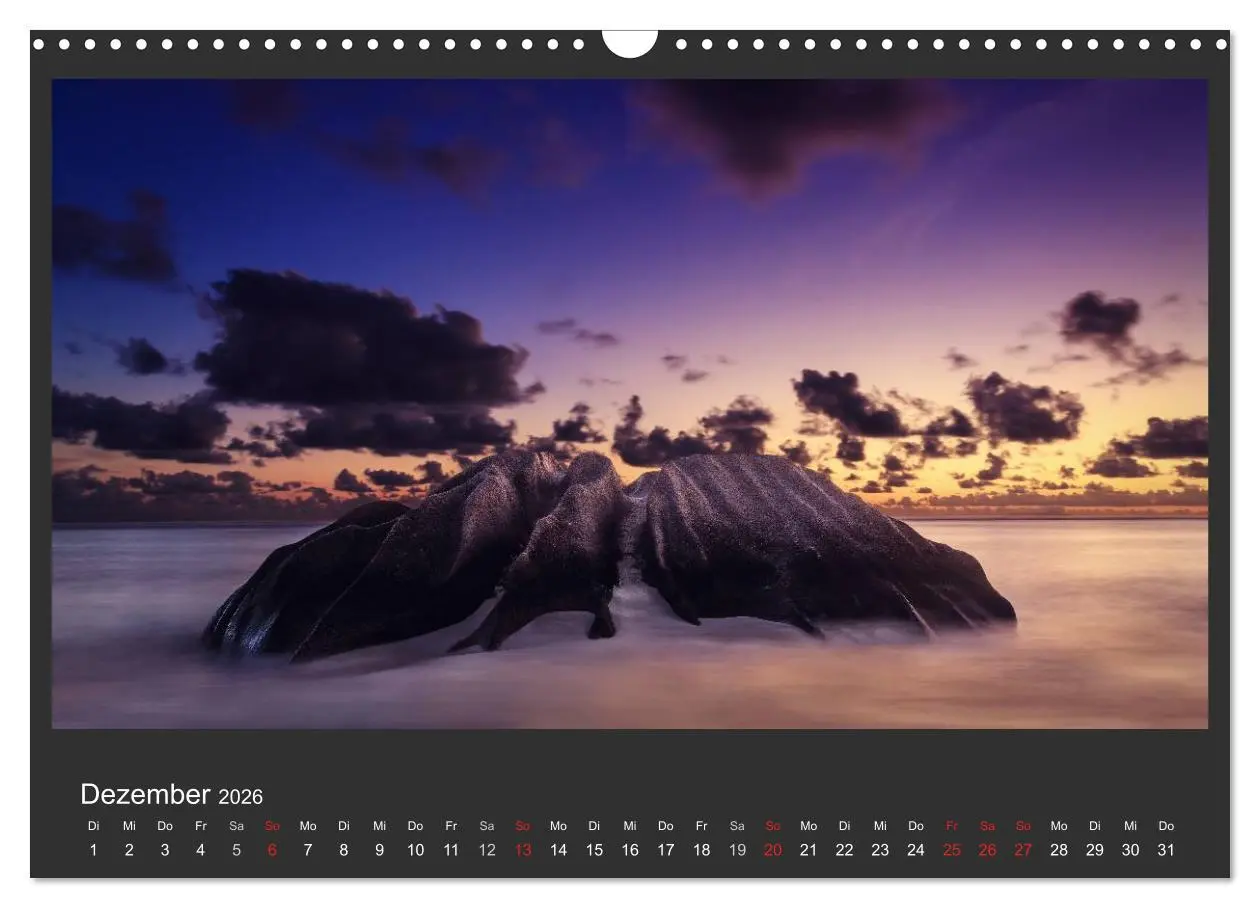Select date 7 under Mo
The height and width of the screenshot is (908, 1260).
tap(308, 850)
